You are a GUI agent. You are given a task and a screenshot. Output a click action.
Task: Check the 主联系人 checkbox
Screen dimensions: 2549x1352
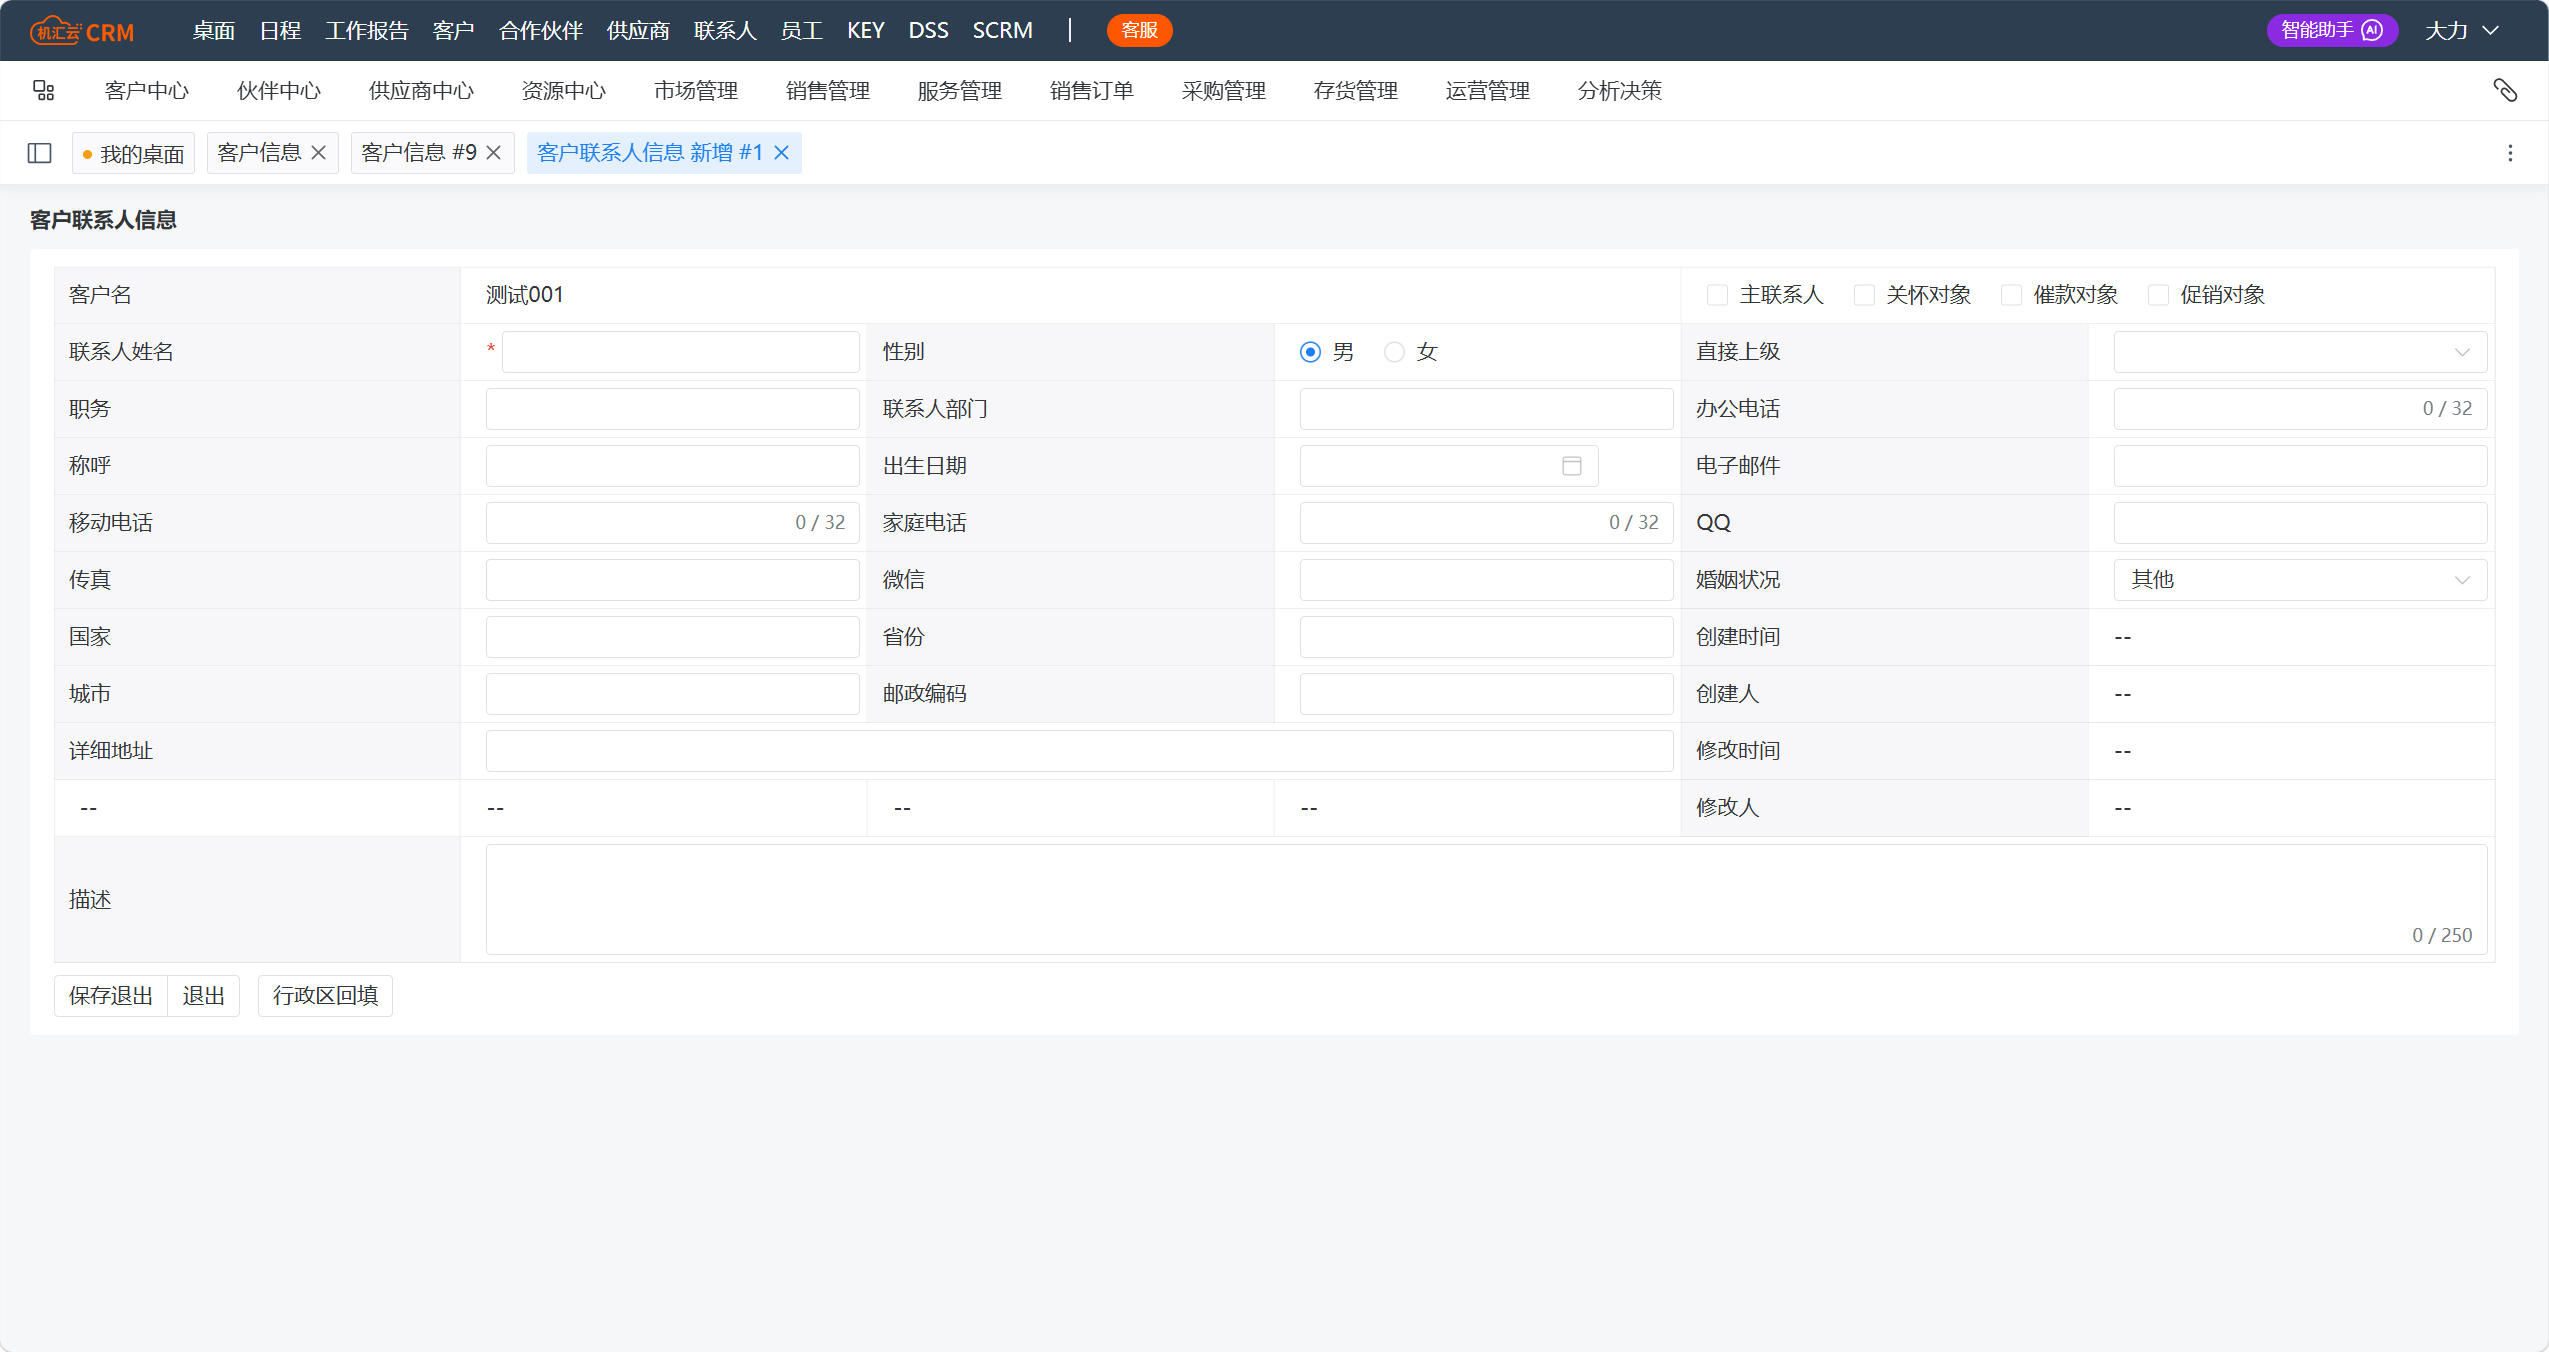point(1717,295)
